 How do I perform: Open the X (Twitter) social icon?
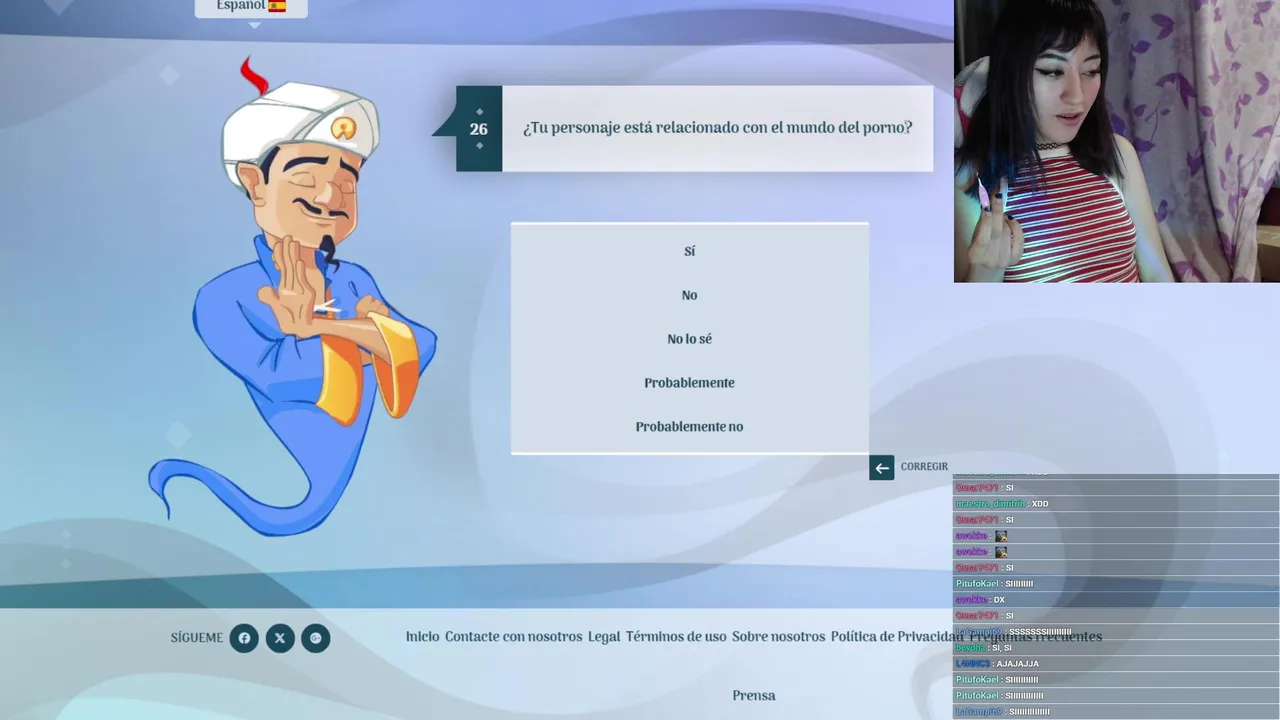[280, 638]
